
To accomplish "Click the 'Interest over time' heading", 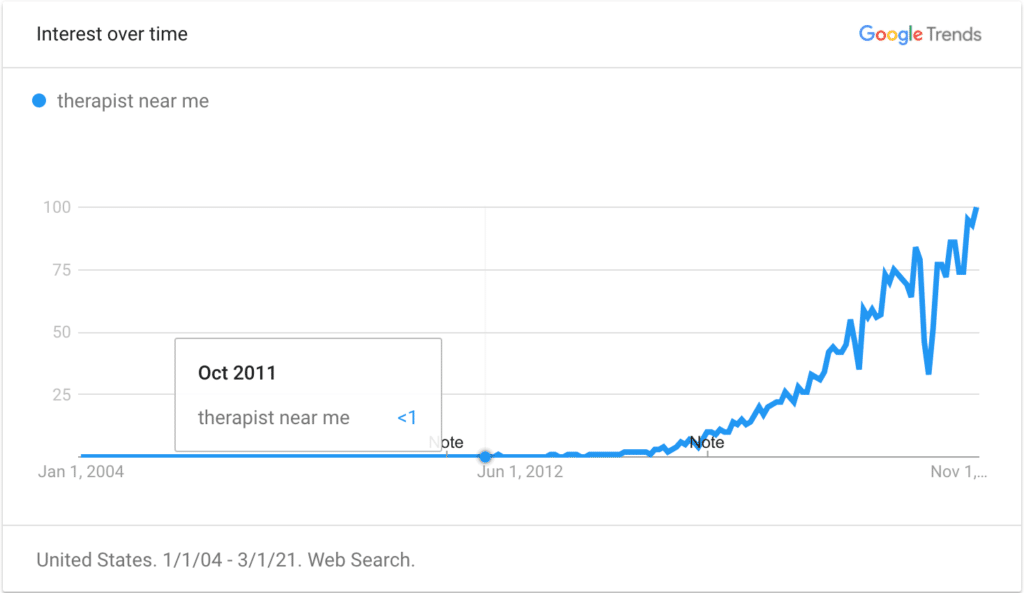I will pos(112,34).
